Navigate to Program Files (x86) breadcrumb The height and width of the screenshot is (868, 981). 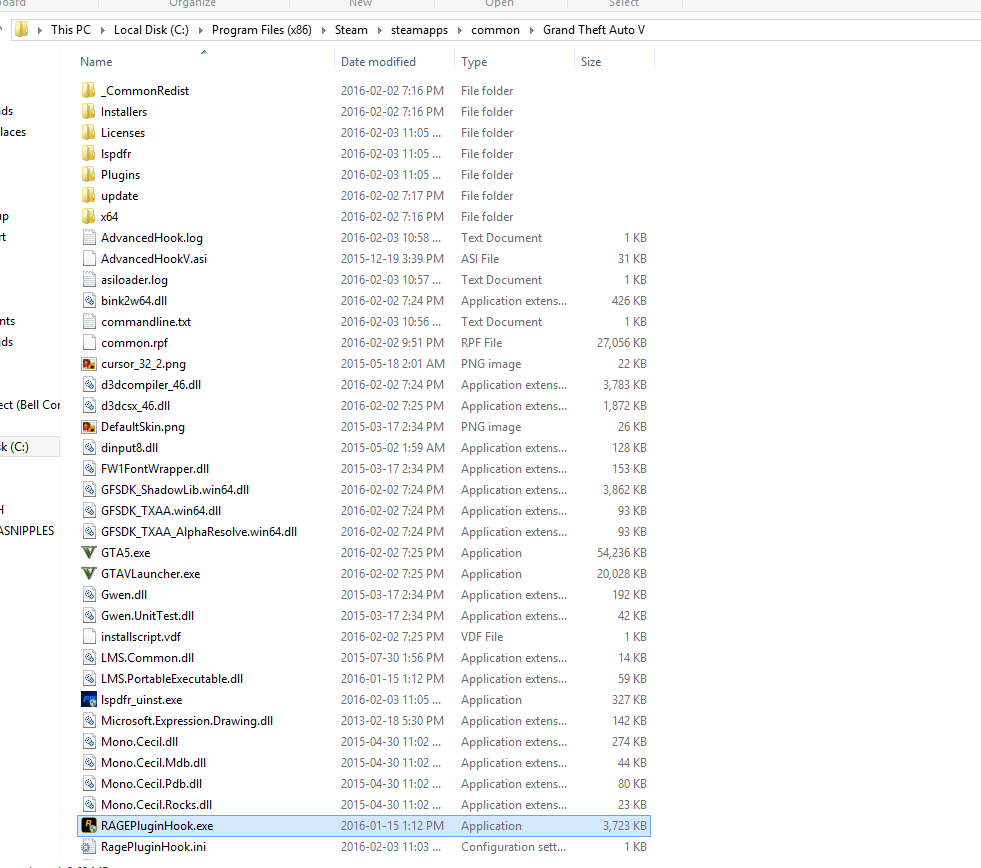coord(262,29)
